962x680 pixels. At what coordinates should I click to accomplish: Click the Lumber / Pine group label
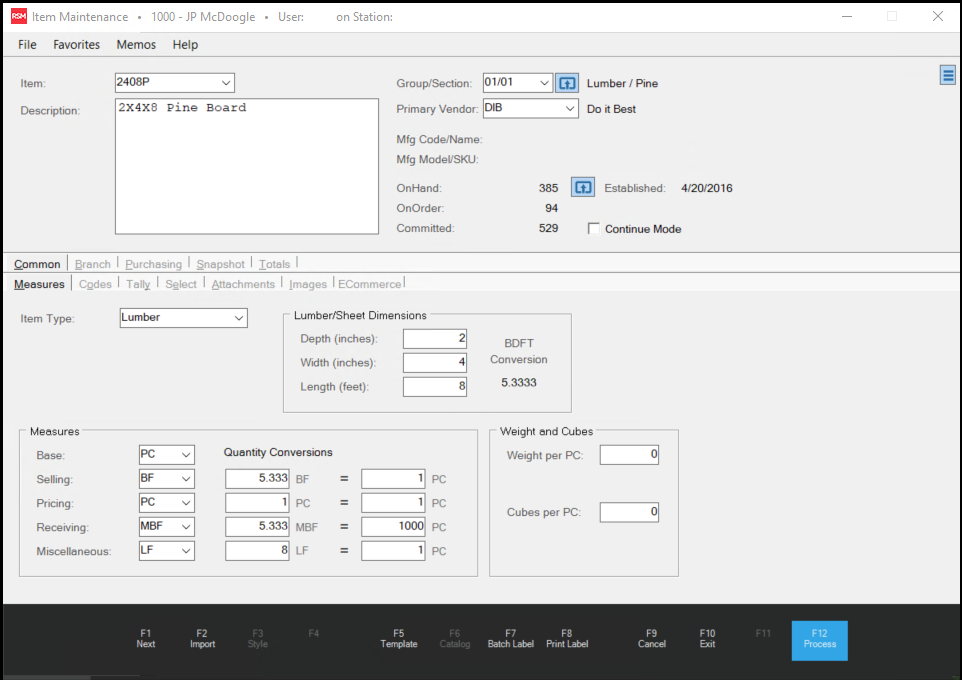(622, 83)
